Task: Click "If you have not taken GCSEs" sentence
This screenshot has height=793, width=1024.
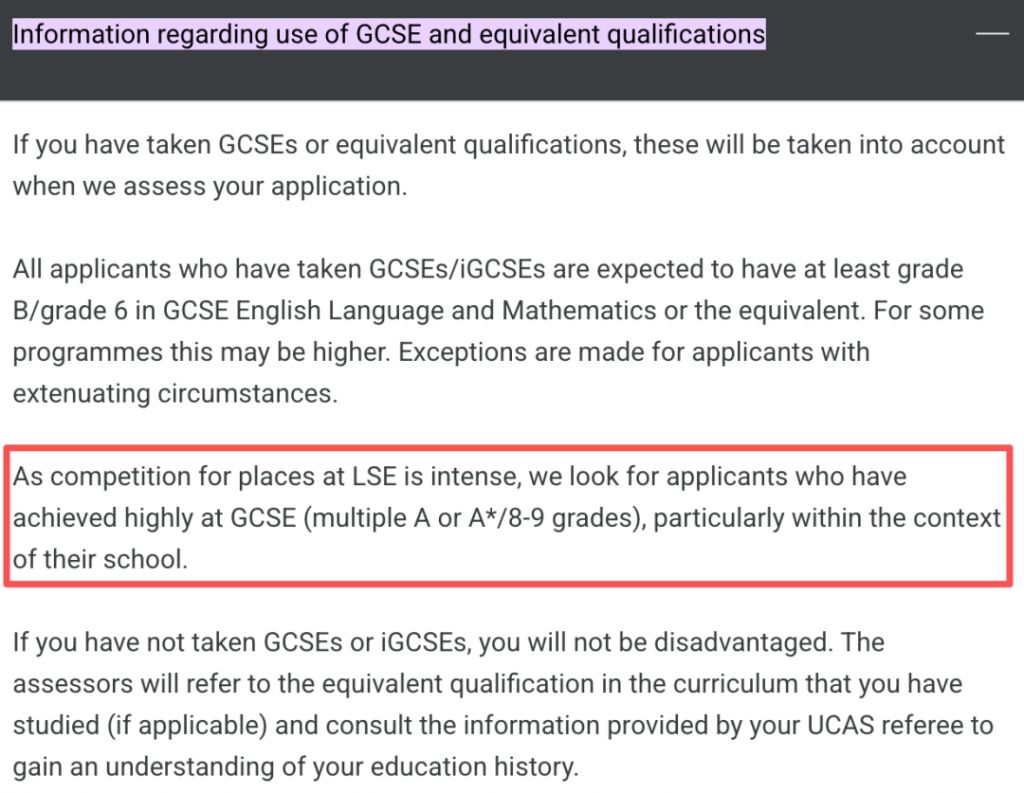Action: click(x=177, y=643)
